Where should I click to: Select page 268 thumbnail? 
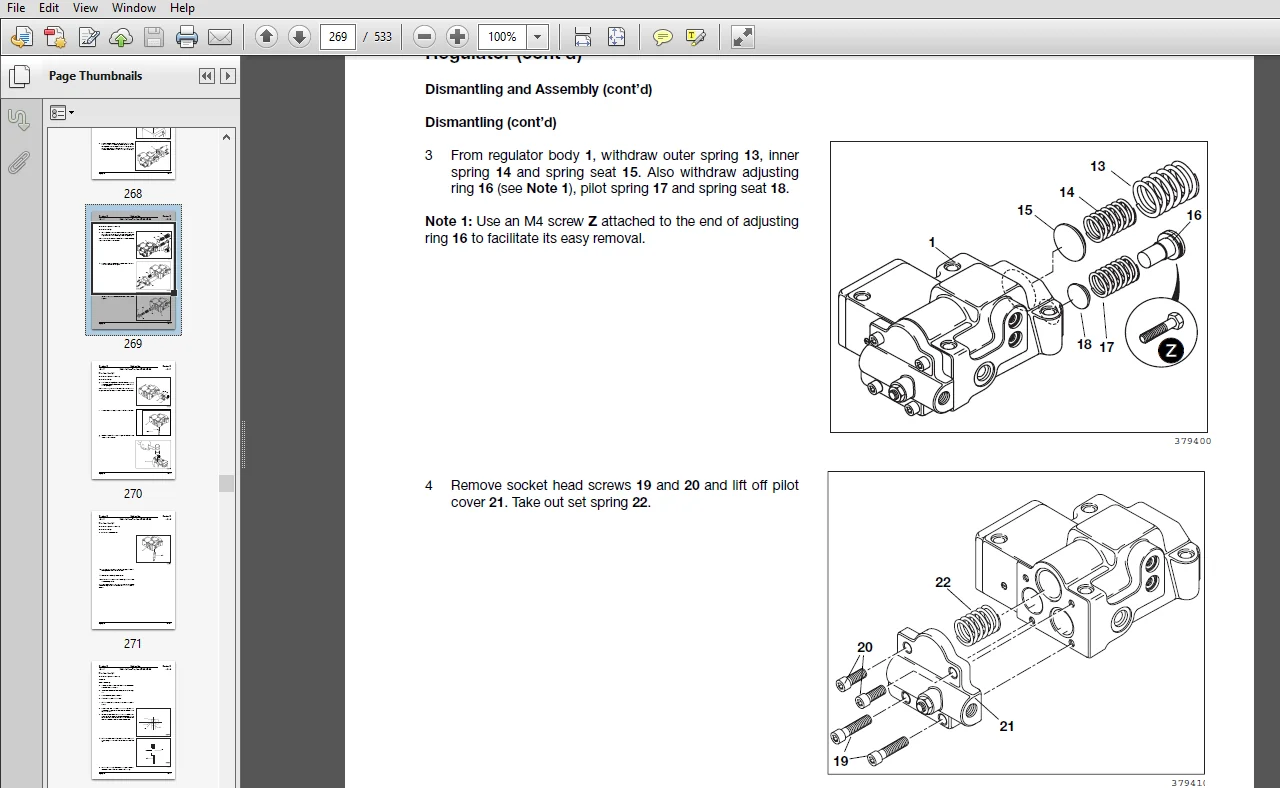[133, 155]
